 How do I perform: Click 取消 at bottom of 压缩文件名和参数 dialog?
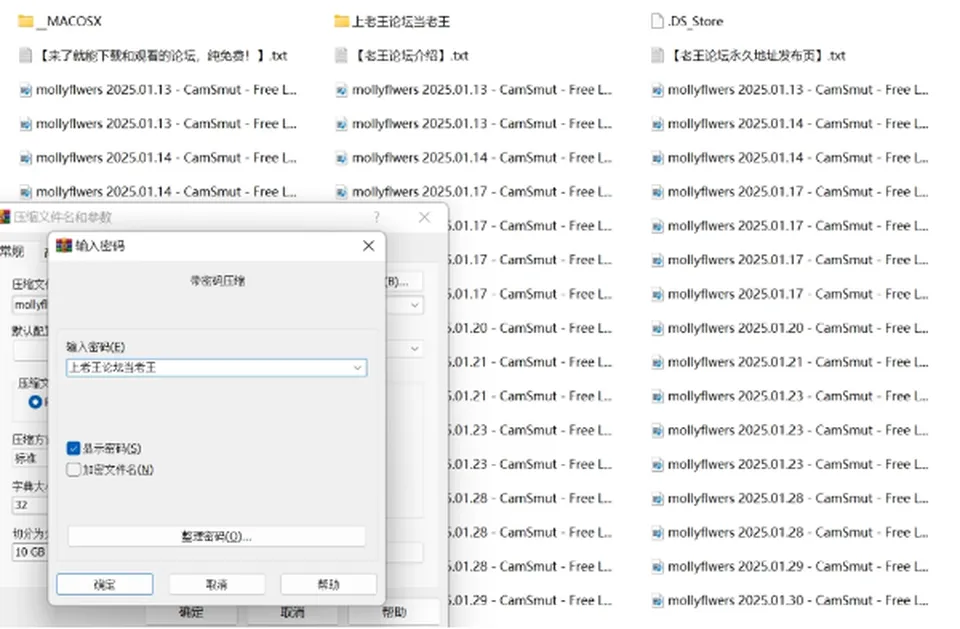point(293,612)
